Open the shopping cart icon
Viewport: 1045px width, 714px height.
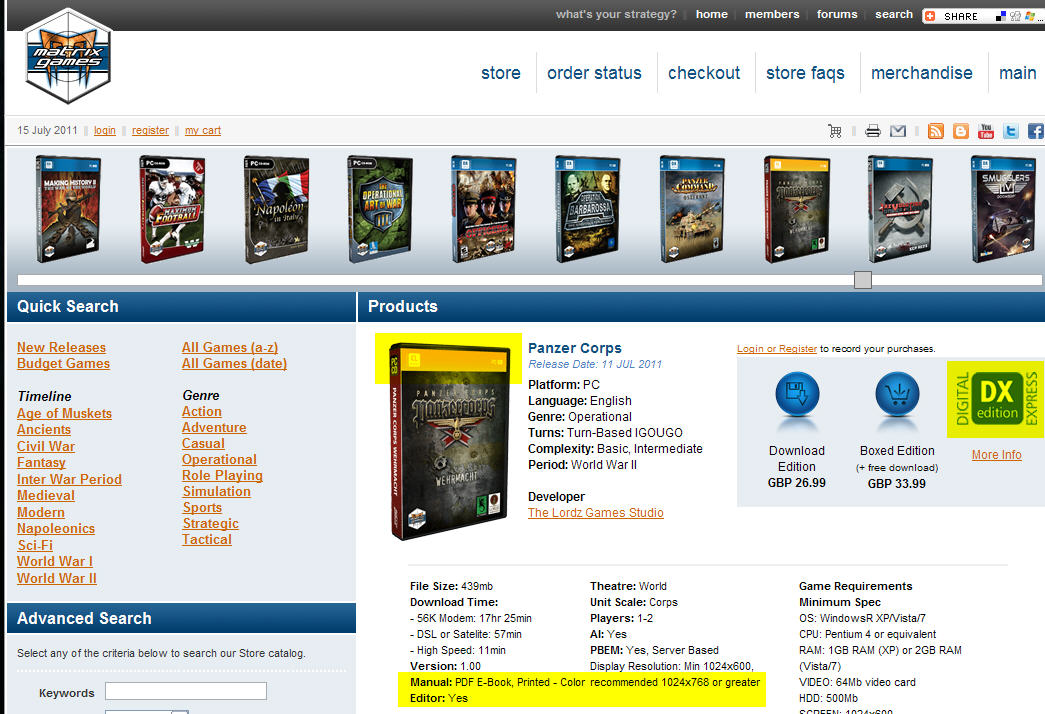coord(834,131)
